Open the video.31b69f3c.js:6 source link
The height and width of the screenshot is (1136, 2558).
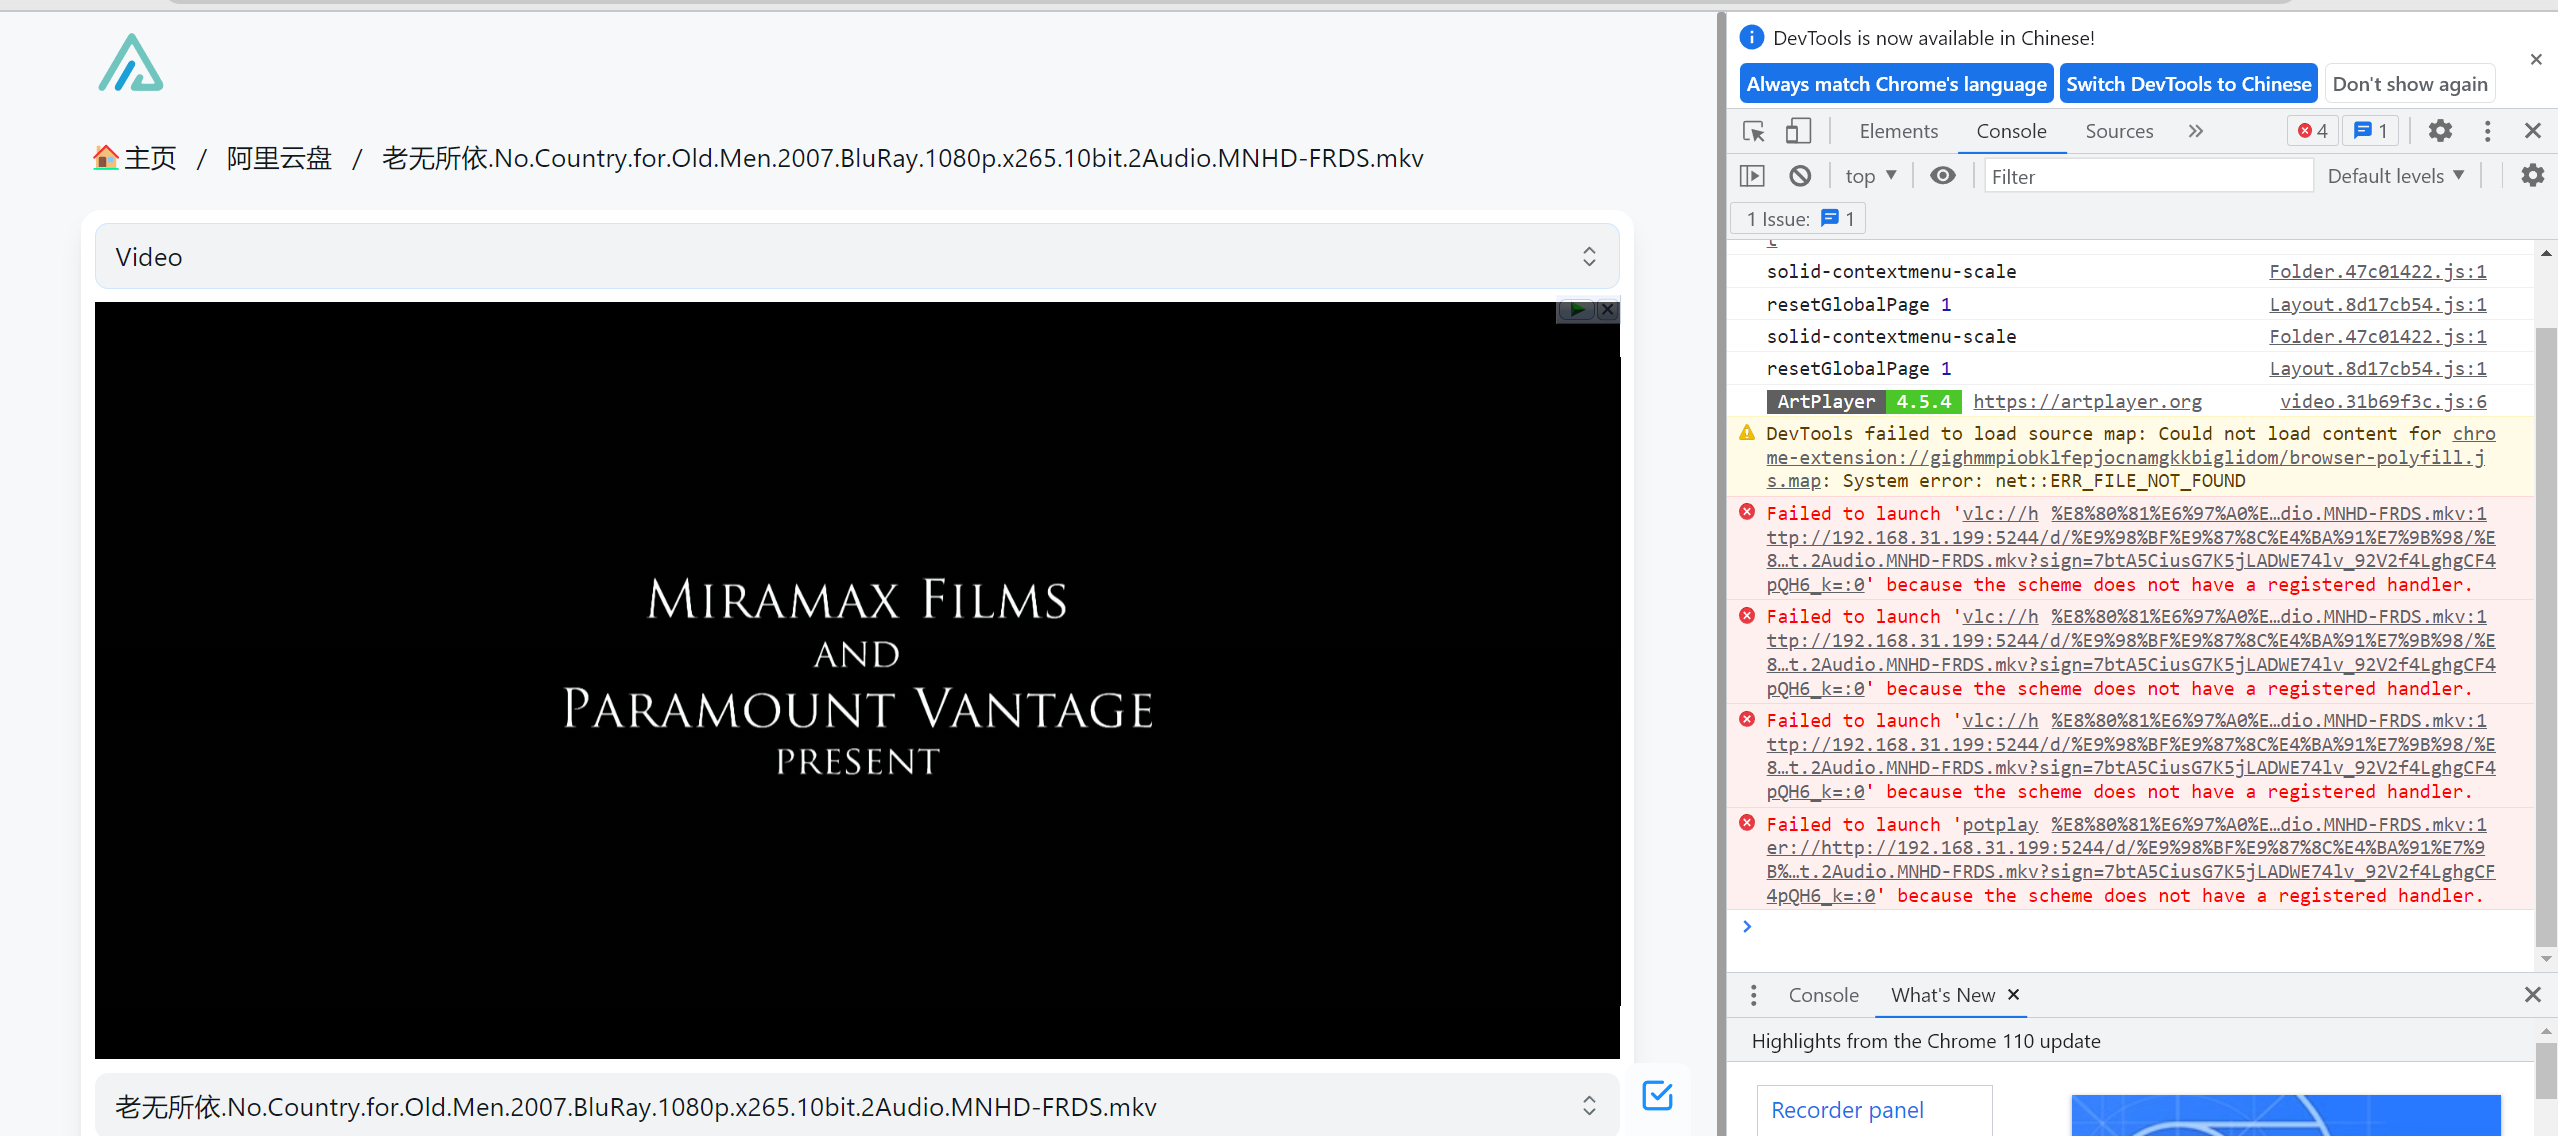tap(2382, 401)
